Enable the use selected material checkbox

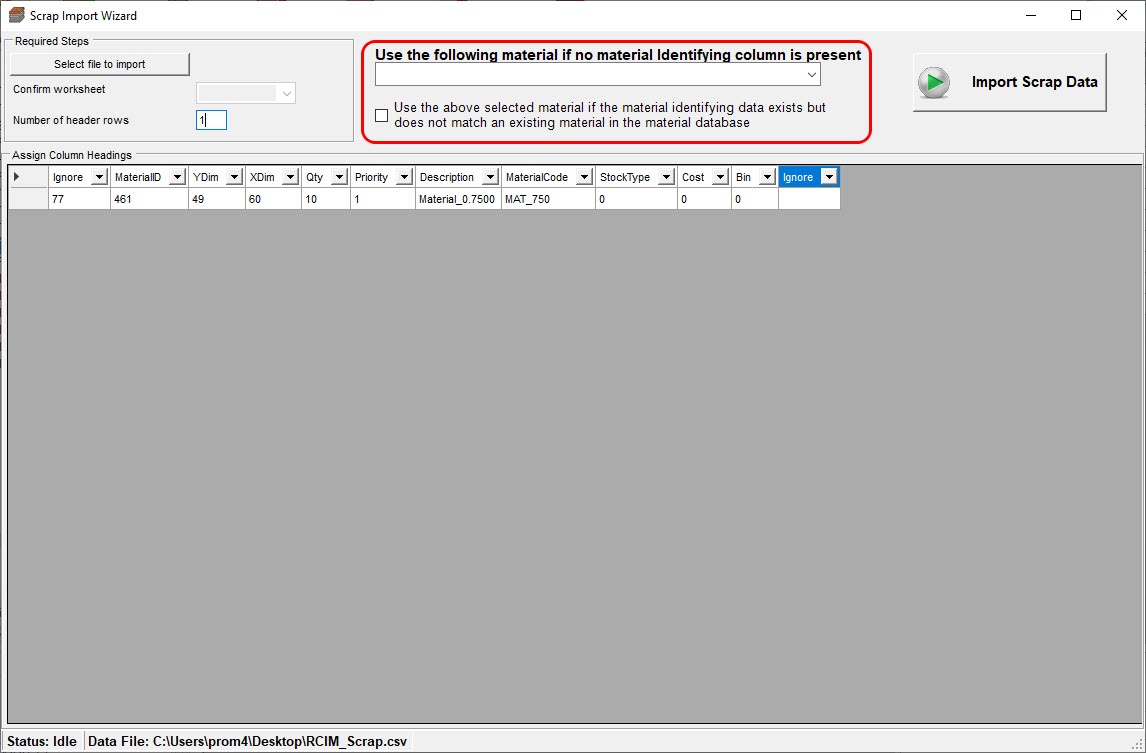[382, 115]
